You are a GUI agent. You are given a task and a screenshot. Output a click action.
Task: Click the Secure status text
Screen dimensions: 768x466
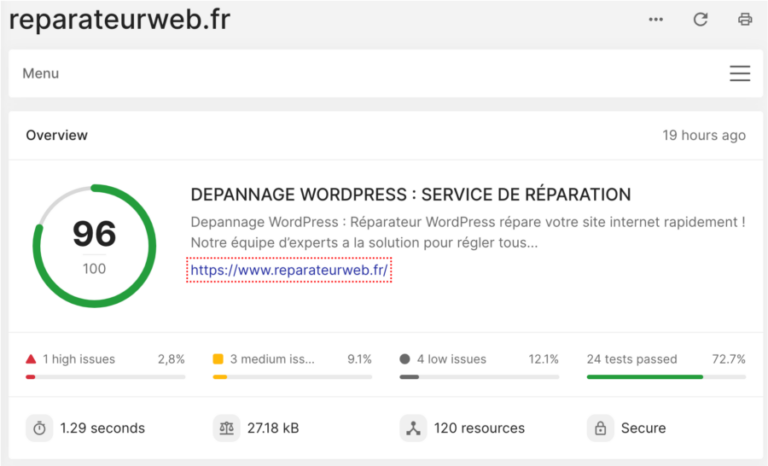(x=643, y=428)
